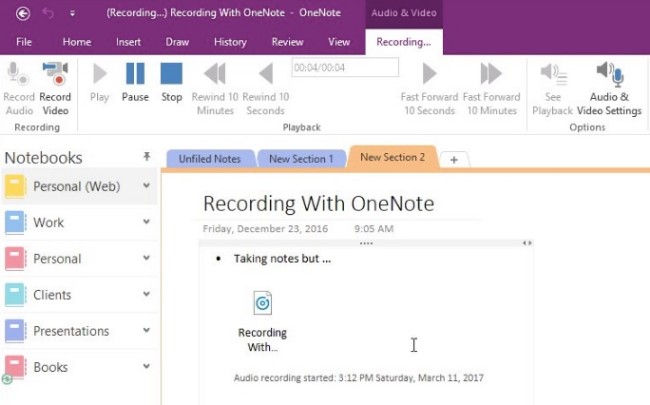Add a new section with plus tab
650x405 pixels.
tap(454, 160)
